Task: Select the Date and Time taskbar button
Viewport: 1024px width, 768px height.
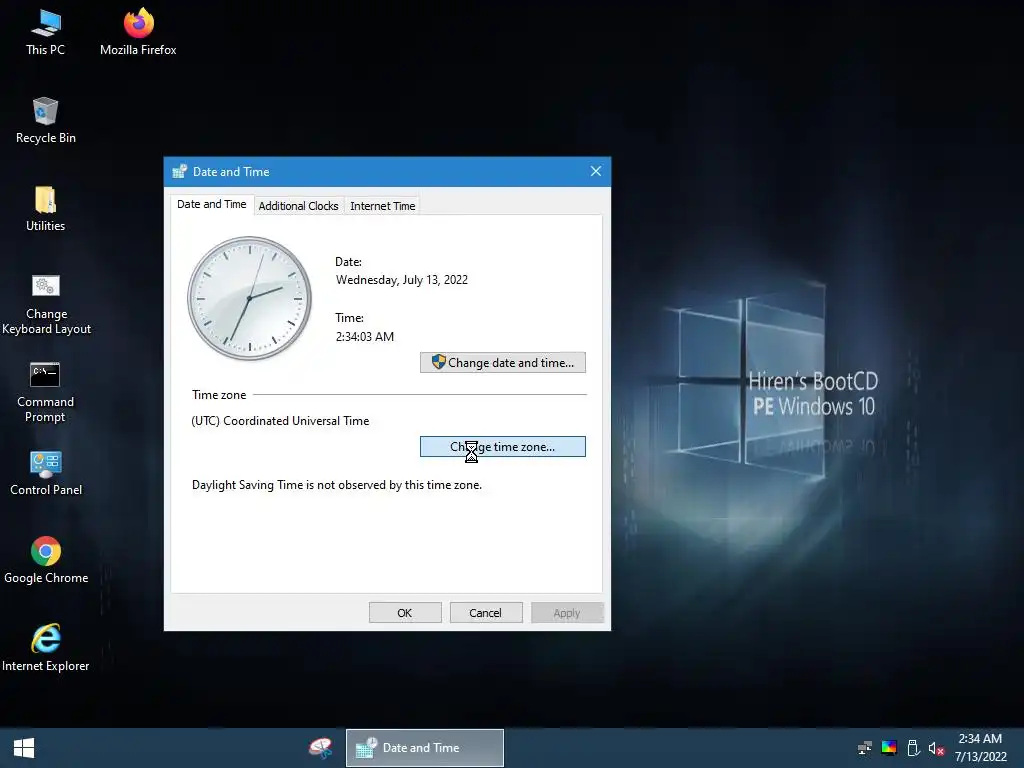Action: point(424,748)
